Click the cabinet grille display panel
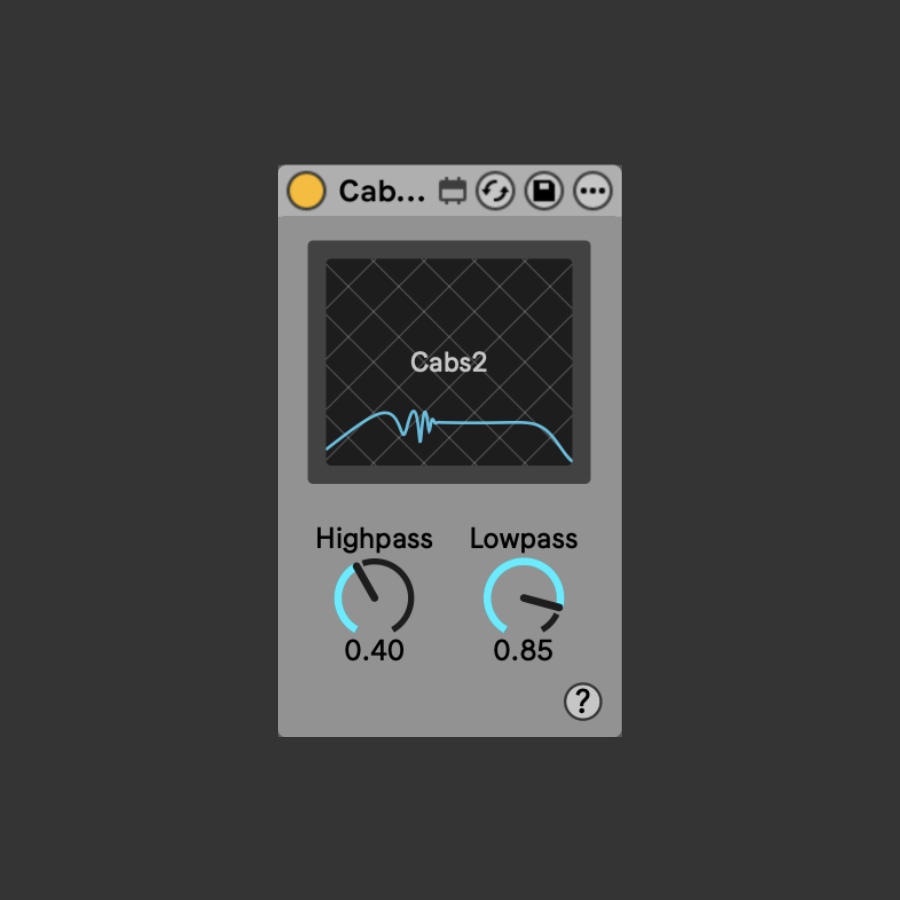 449,362
